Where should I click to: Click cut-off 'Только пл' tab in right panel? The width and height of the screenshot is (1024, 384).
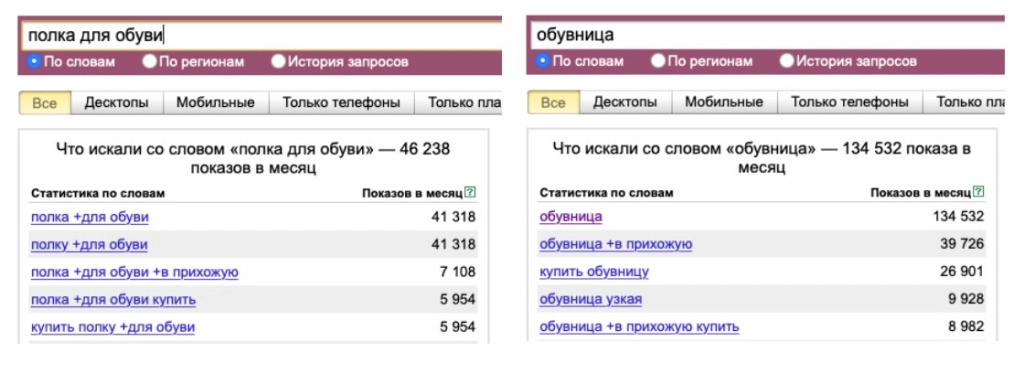(x=964, y=103)
